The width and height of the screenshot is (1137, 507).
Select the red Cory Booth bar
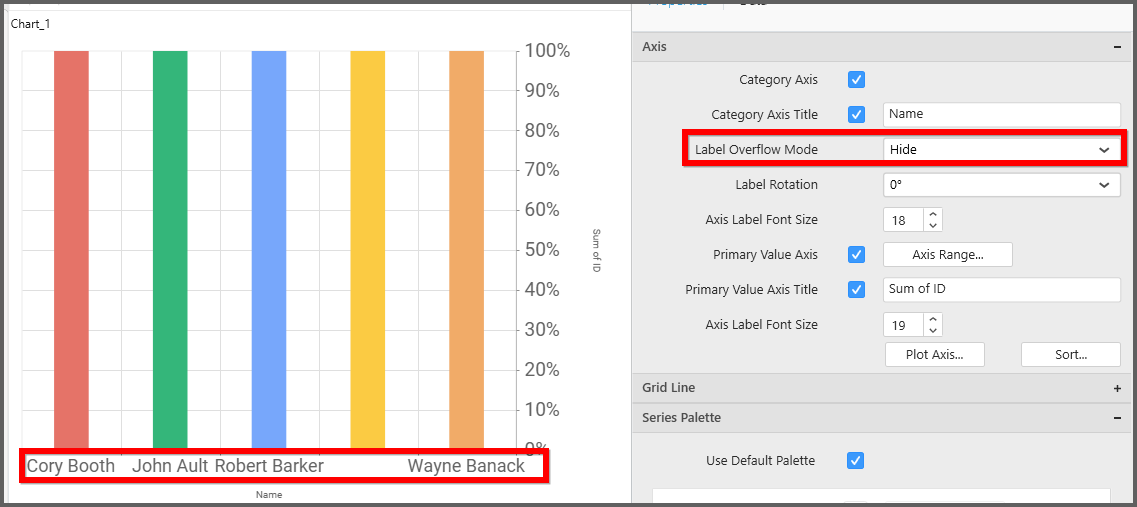coord(71,250)
